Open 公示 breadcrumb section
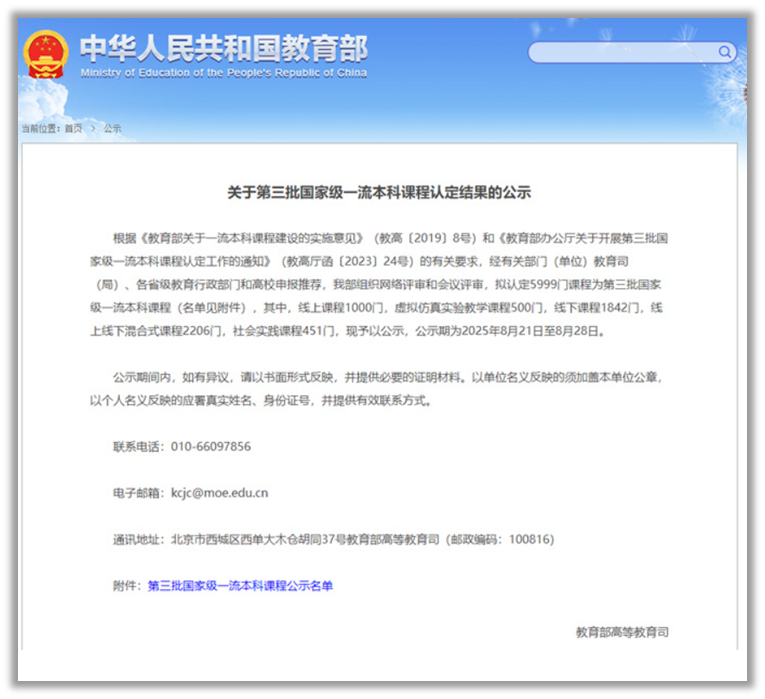This screenshot has height=699, width=765. 112,129
